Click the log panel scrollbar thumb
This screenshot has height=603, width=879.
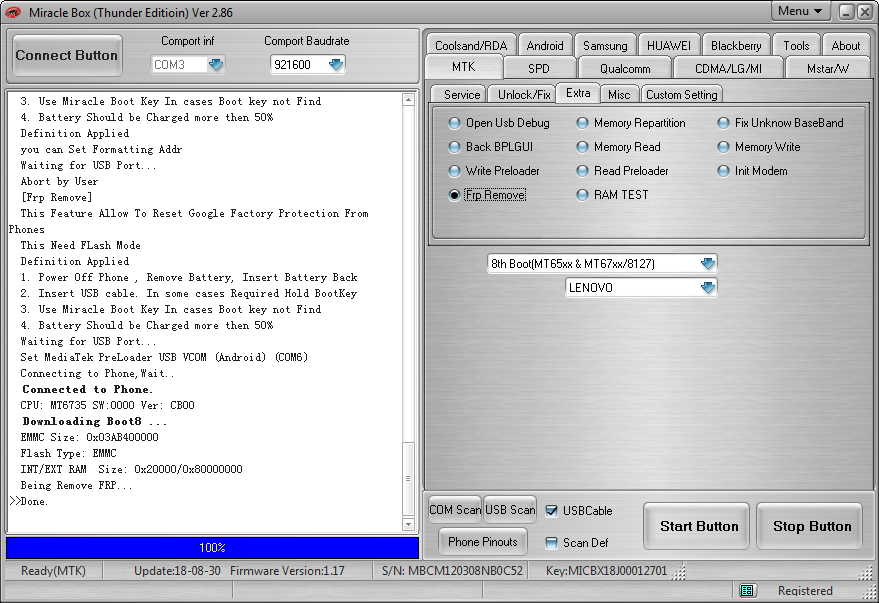[x=408, y=478]
